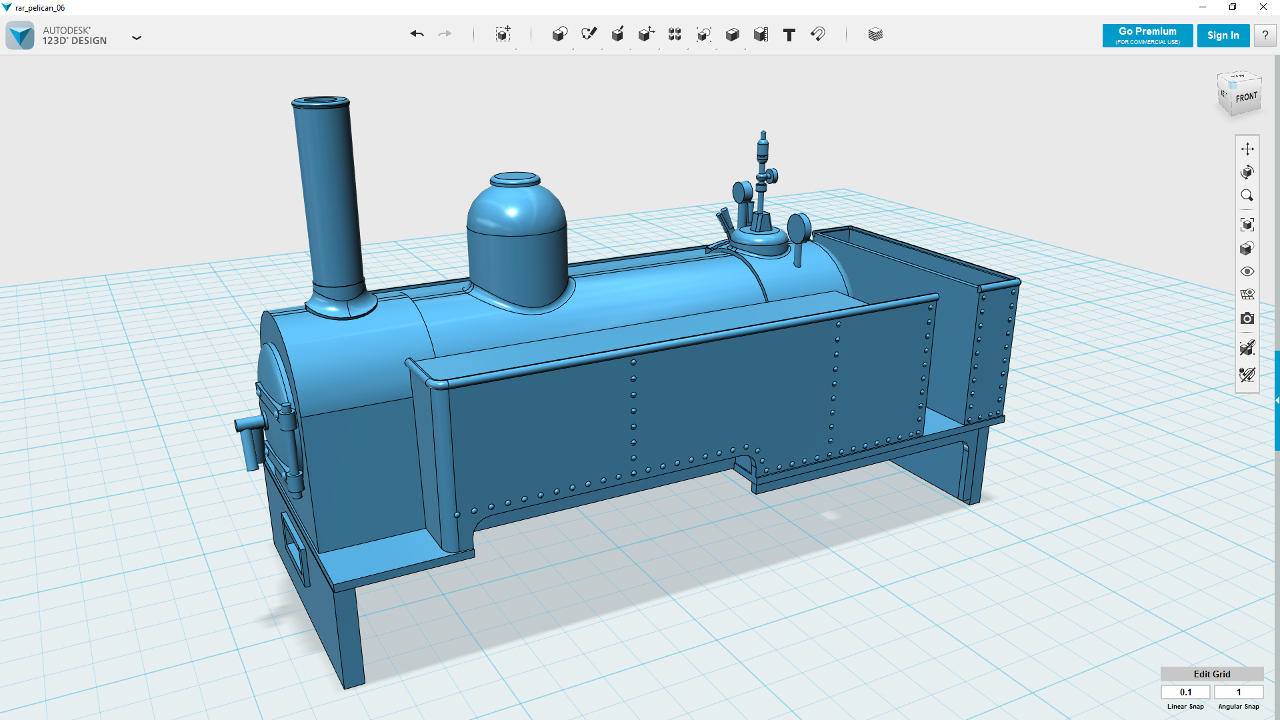Screen dimensions: 1280x720
Task: Click the Angular Snap value field
Action: click(x=1239, y=692)
